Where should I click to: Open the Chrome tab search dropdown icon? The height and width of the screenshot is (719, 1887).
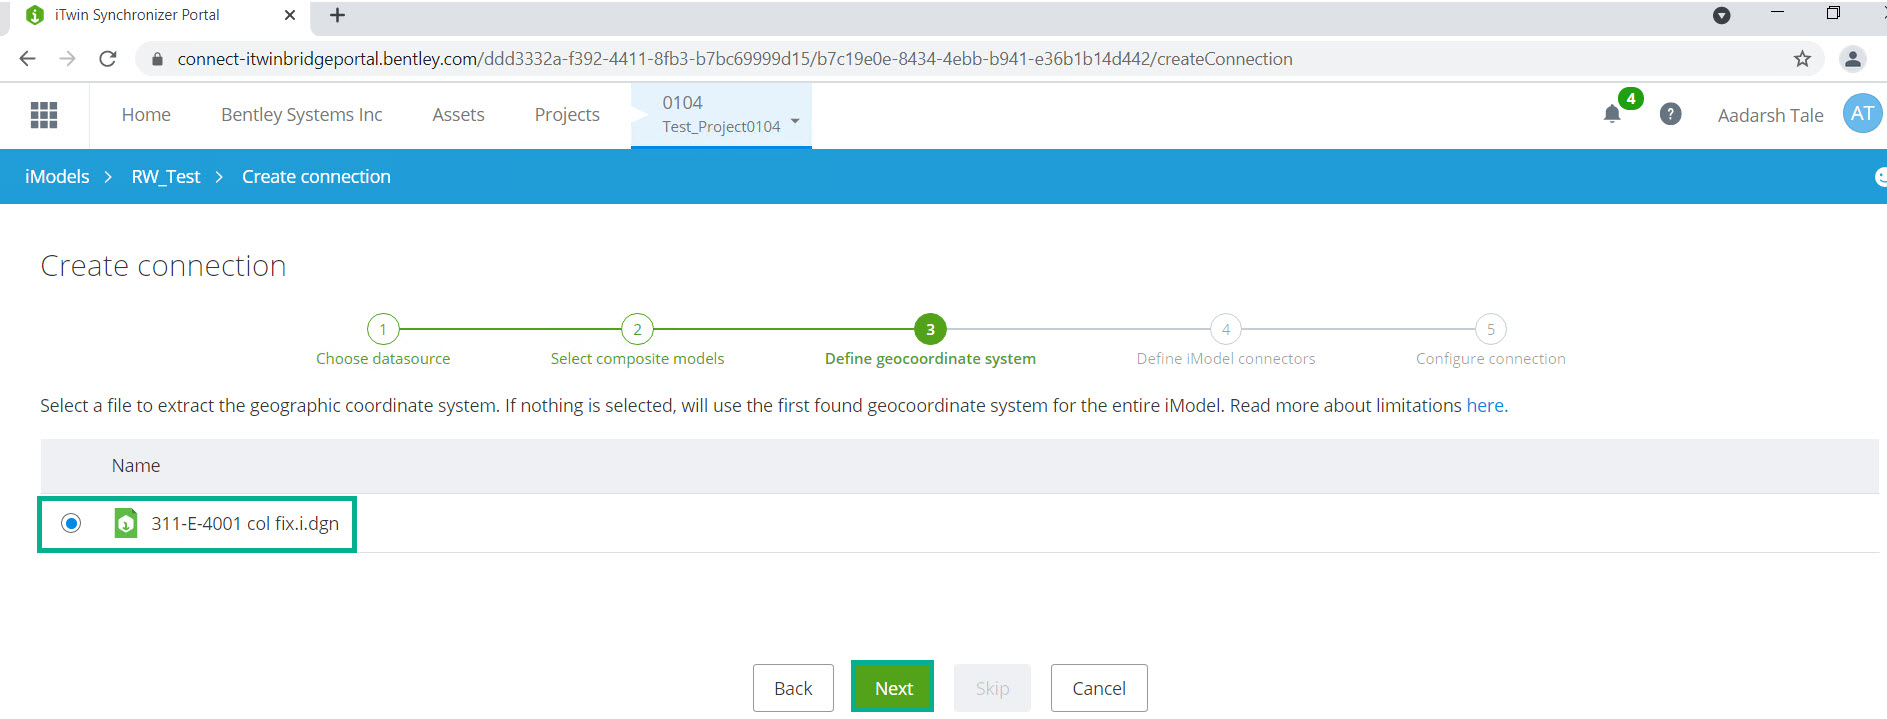tap(1722, 15)
